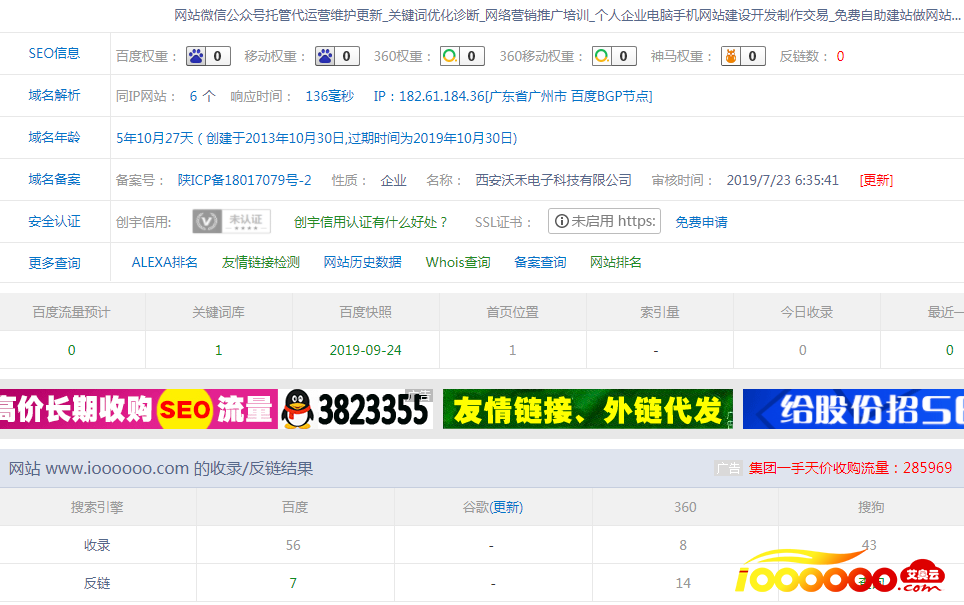Screen dimensions: 964x605
Task: Open the 备案查询 link
Action: point(540,263)
